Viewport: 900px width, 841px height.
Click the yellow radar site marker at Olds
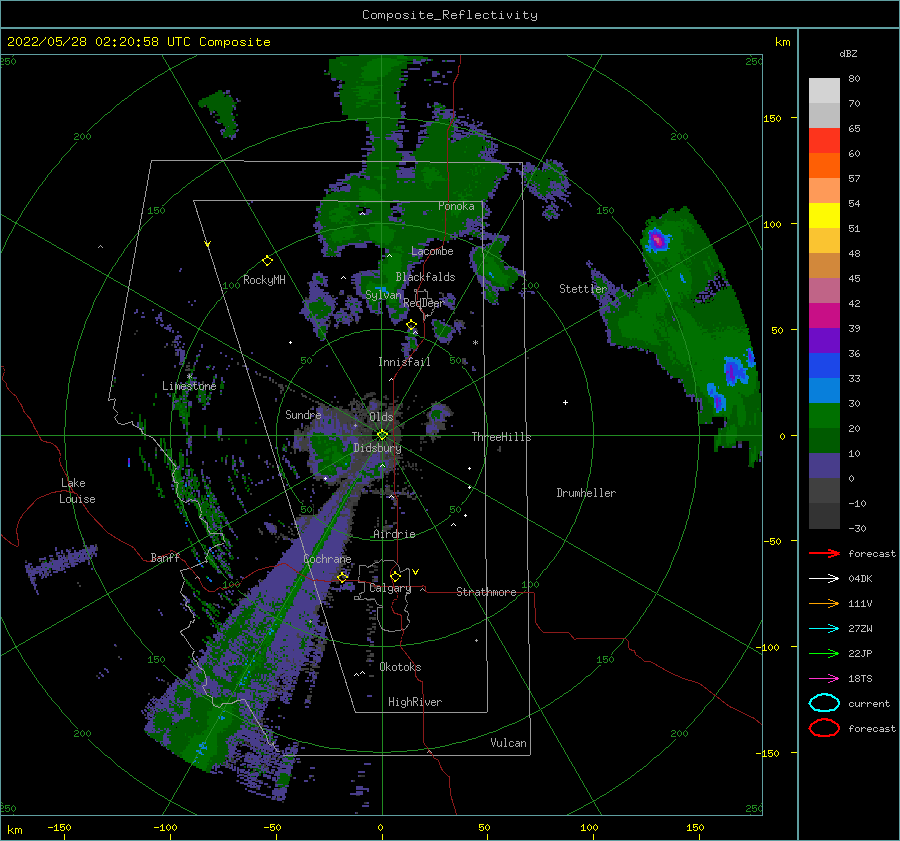[382, 435]
